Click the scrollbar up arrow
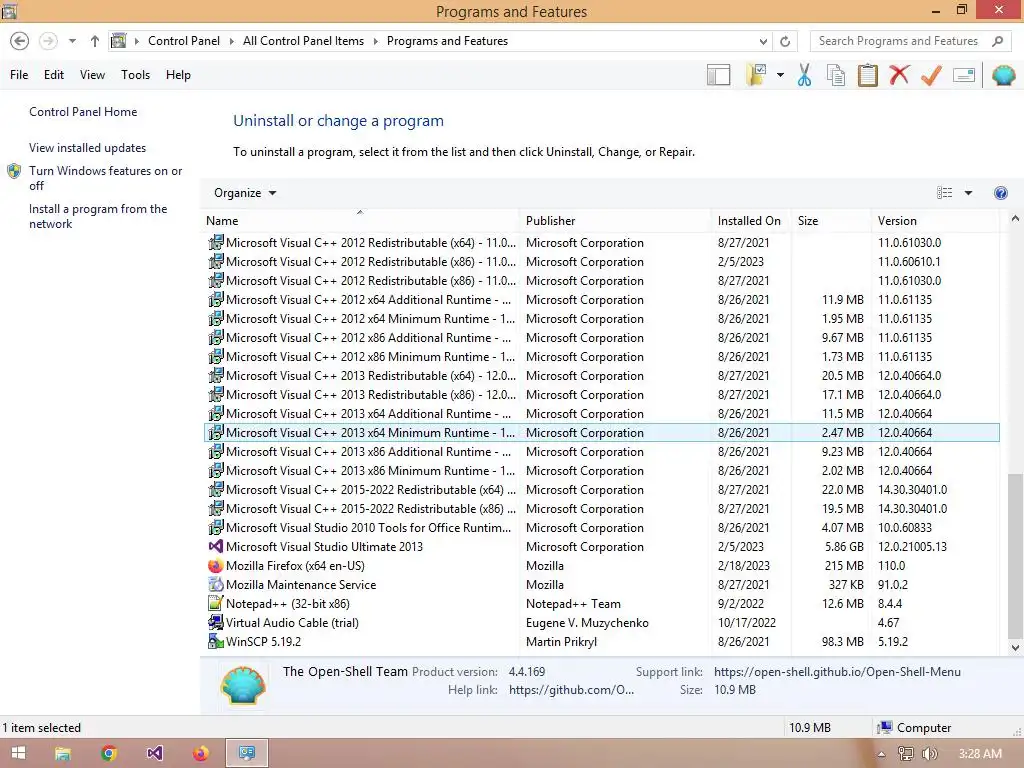 coord(1015,219)
